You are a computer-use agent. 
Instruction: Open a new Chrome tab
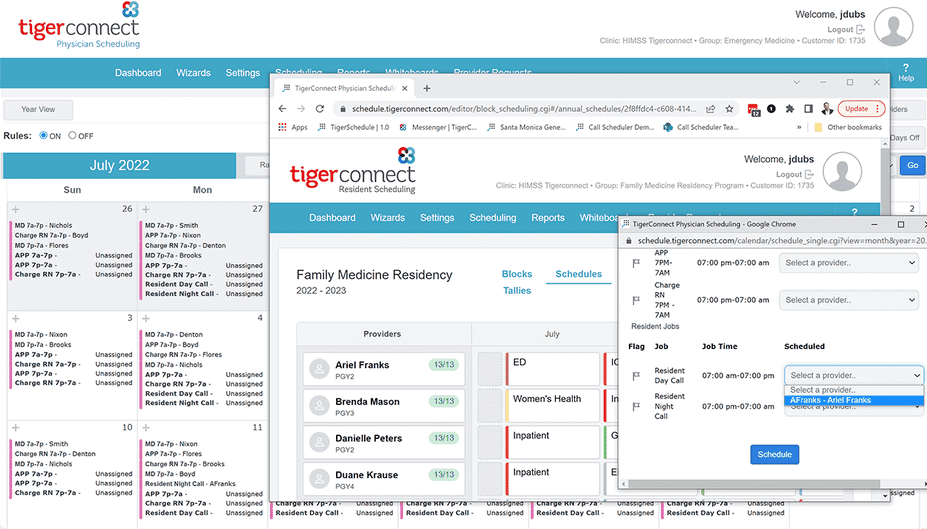coord(427,89)
